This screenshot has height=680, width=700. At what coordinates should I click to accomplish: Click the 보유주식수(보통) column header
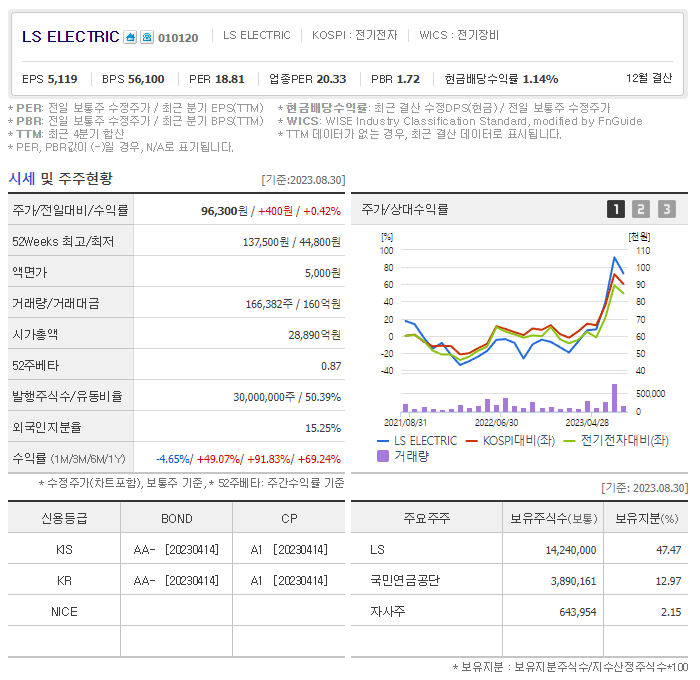[x=554, y=518]
